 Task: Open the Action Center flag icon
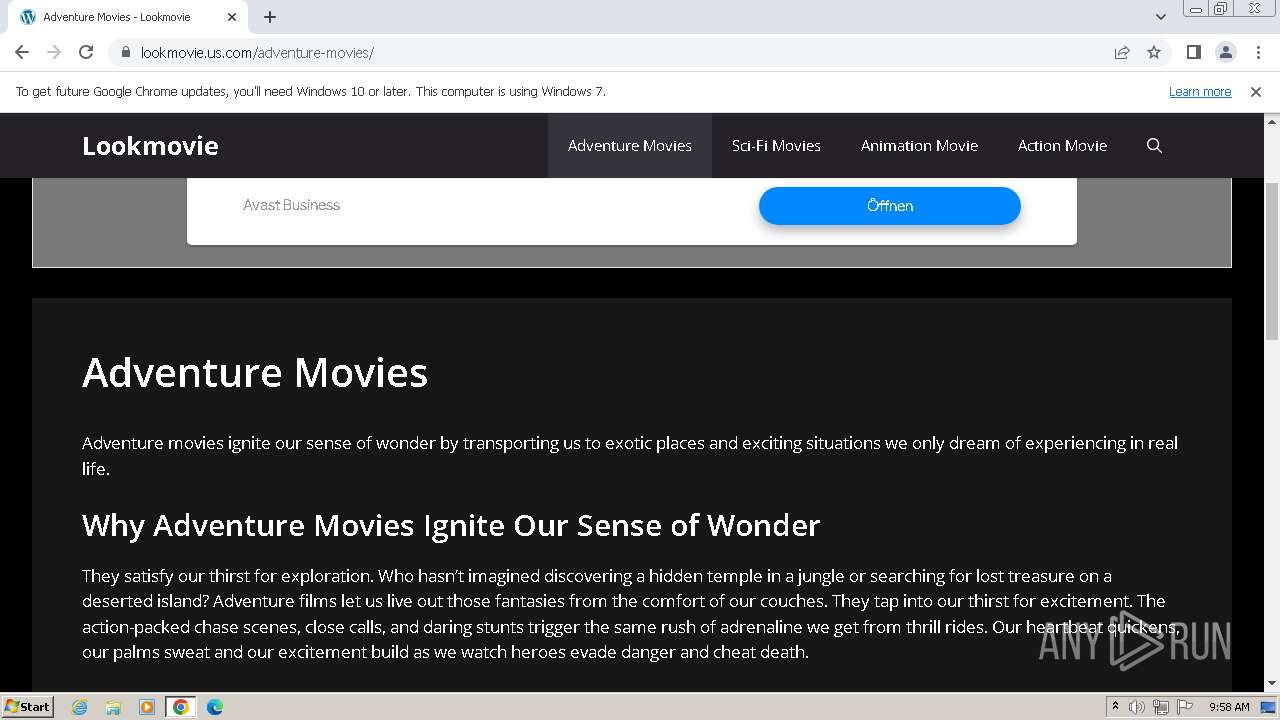[1183, 707]
